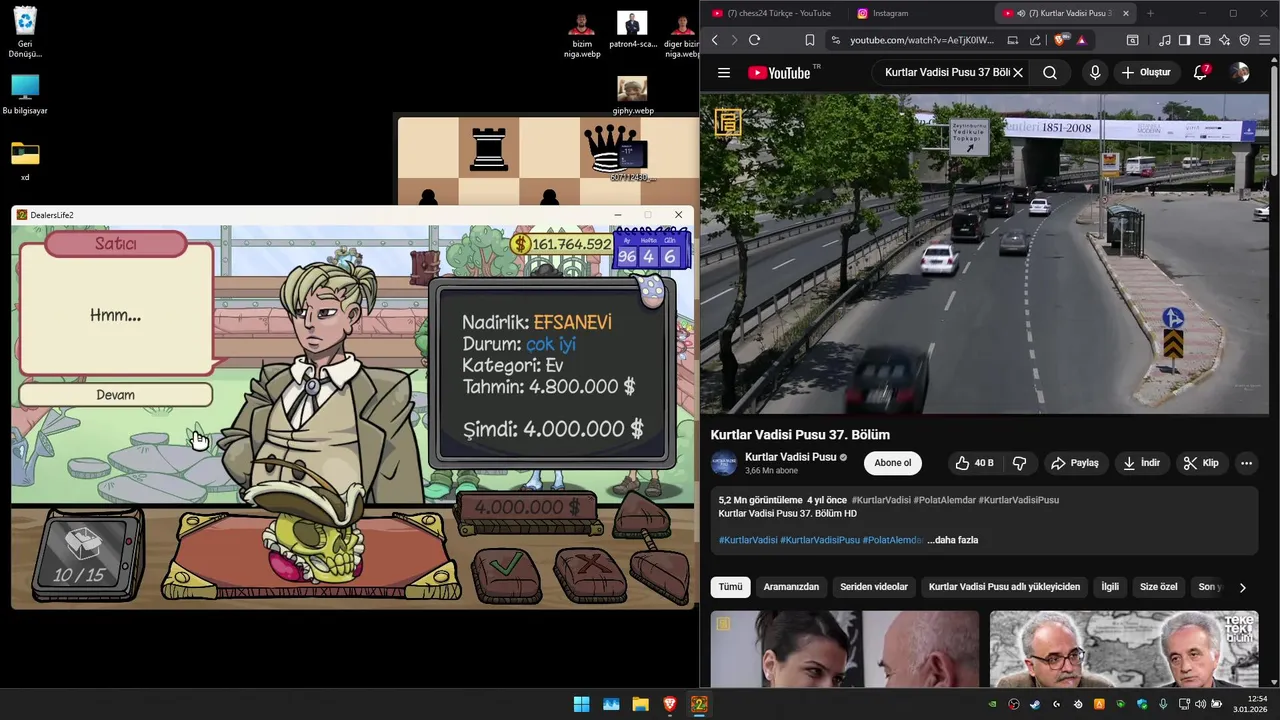This screenshot has height=720, width=1280.
Task: Open the Brave Rewards triangle icon
Action: [x=1081, y=40]
